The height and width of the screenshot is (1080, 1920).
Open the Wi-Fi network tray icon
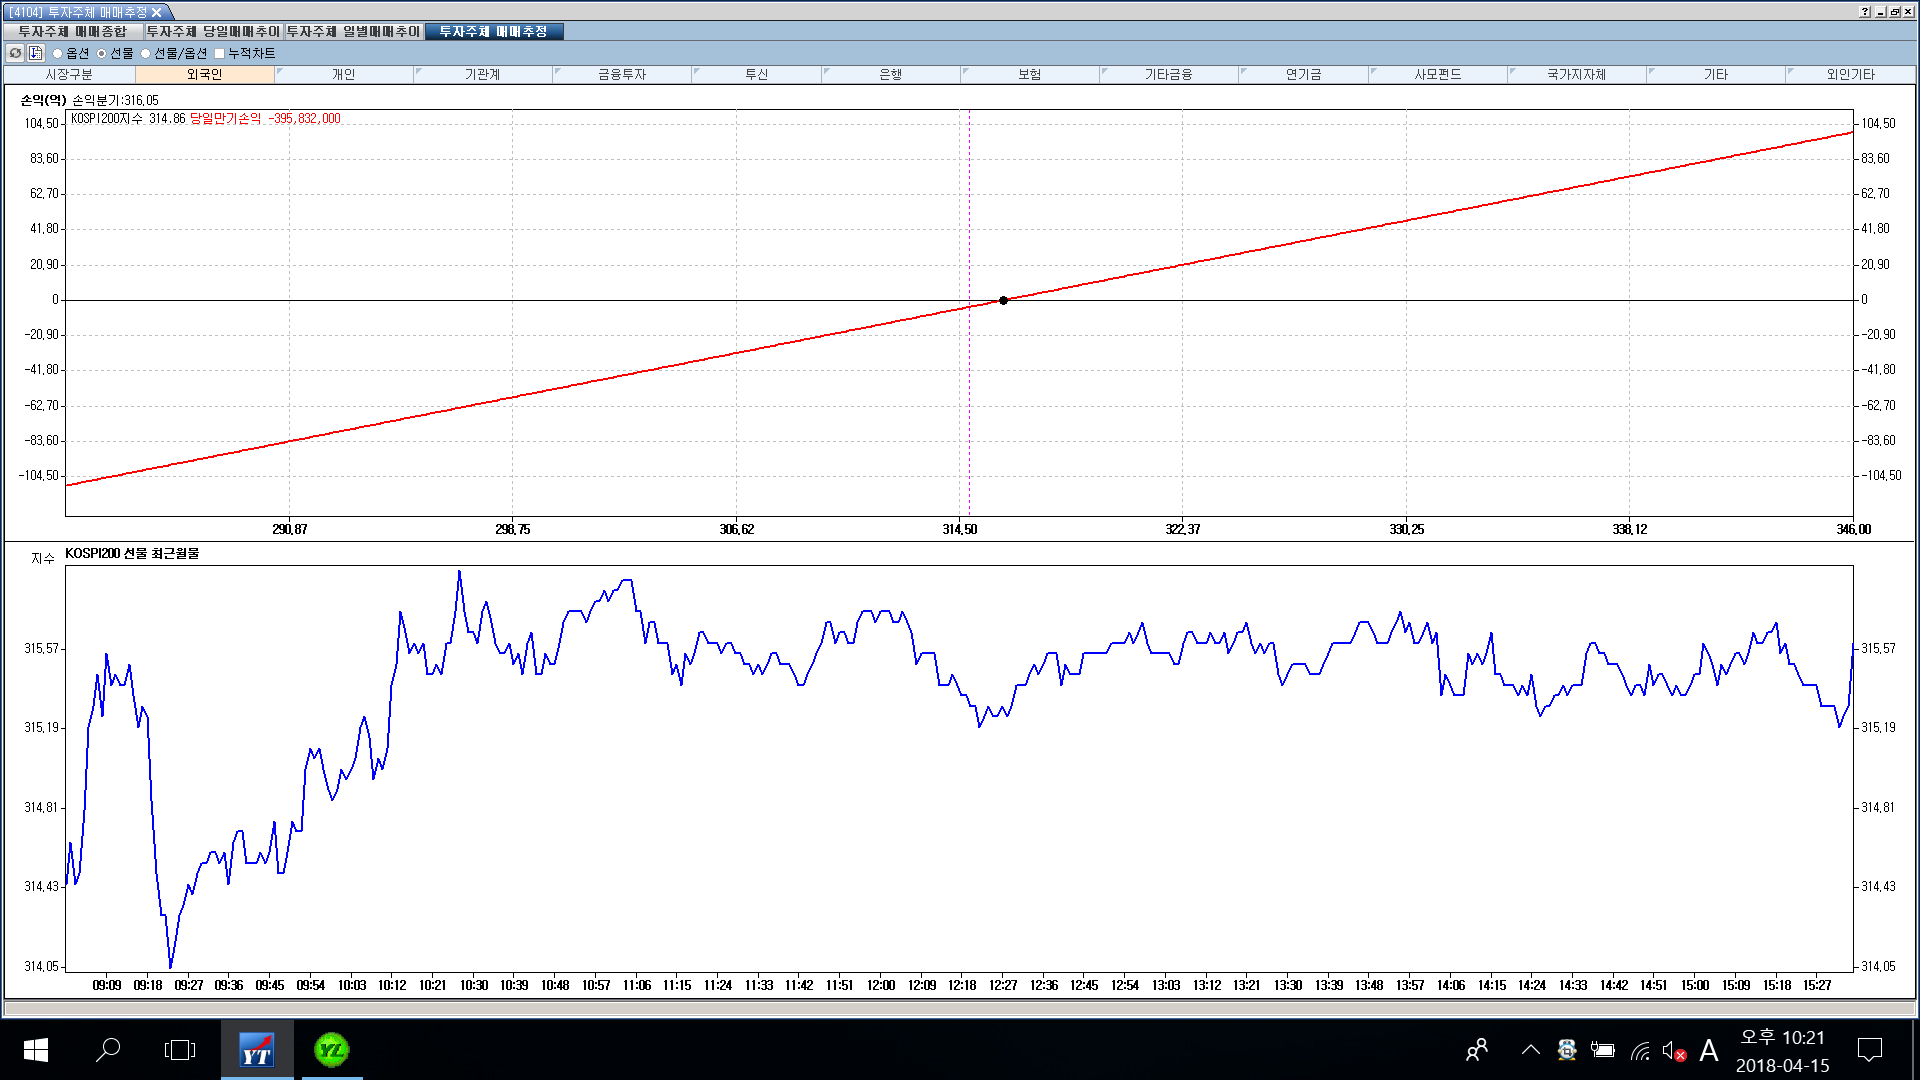1640,1051
